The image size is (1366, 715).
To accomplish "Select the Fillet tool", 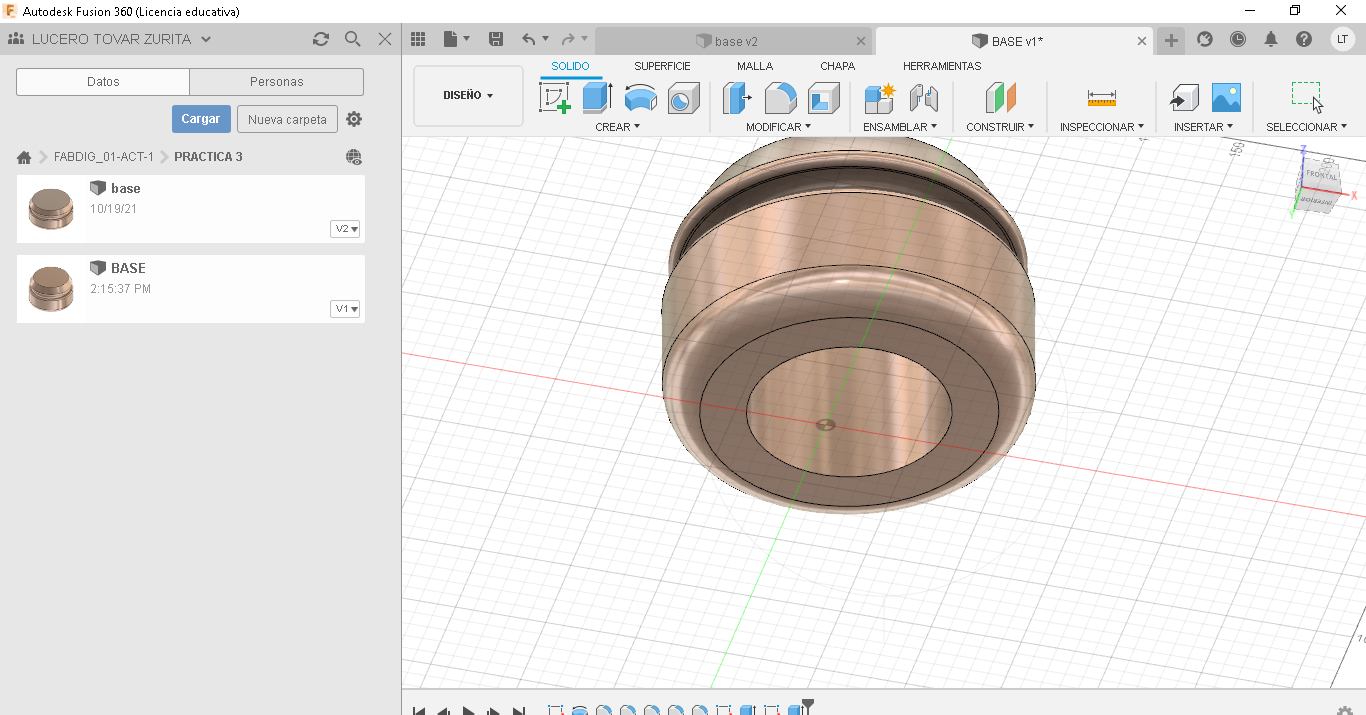I will [780, 98].
